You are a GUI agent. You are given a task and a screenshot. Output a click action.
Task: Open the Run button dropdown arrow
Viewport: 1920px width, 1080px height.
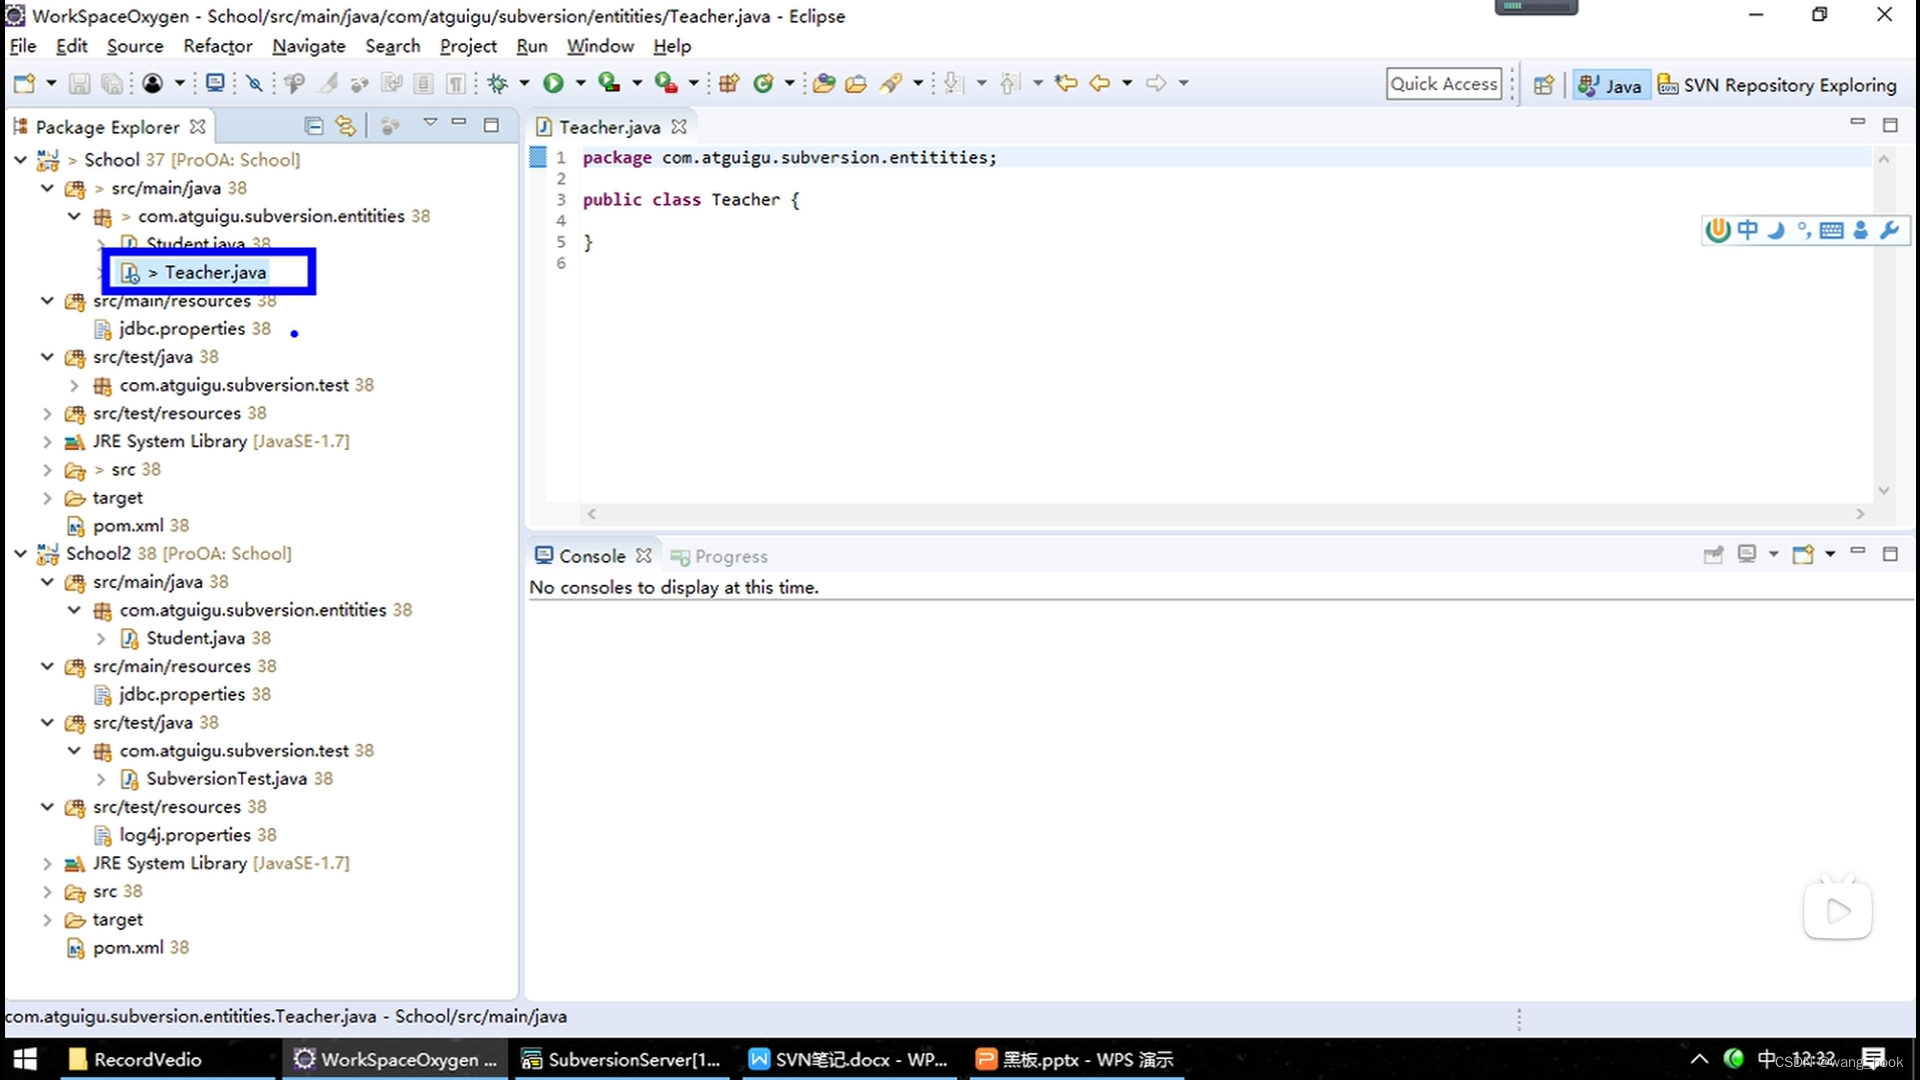coord(580,83)
